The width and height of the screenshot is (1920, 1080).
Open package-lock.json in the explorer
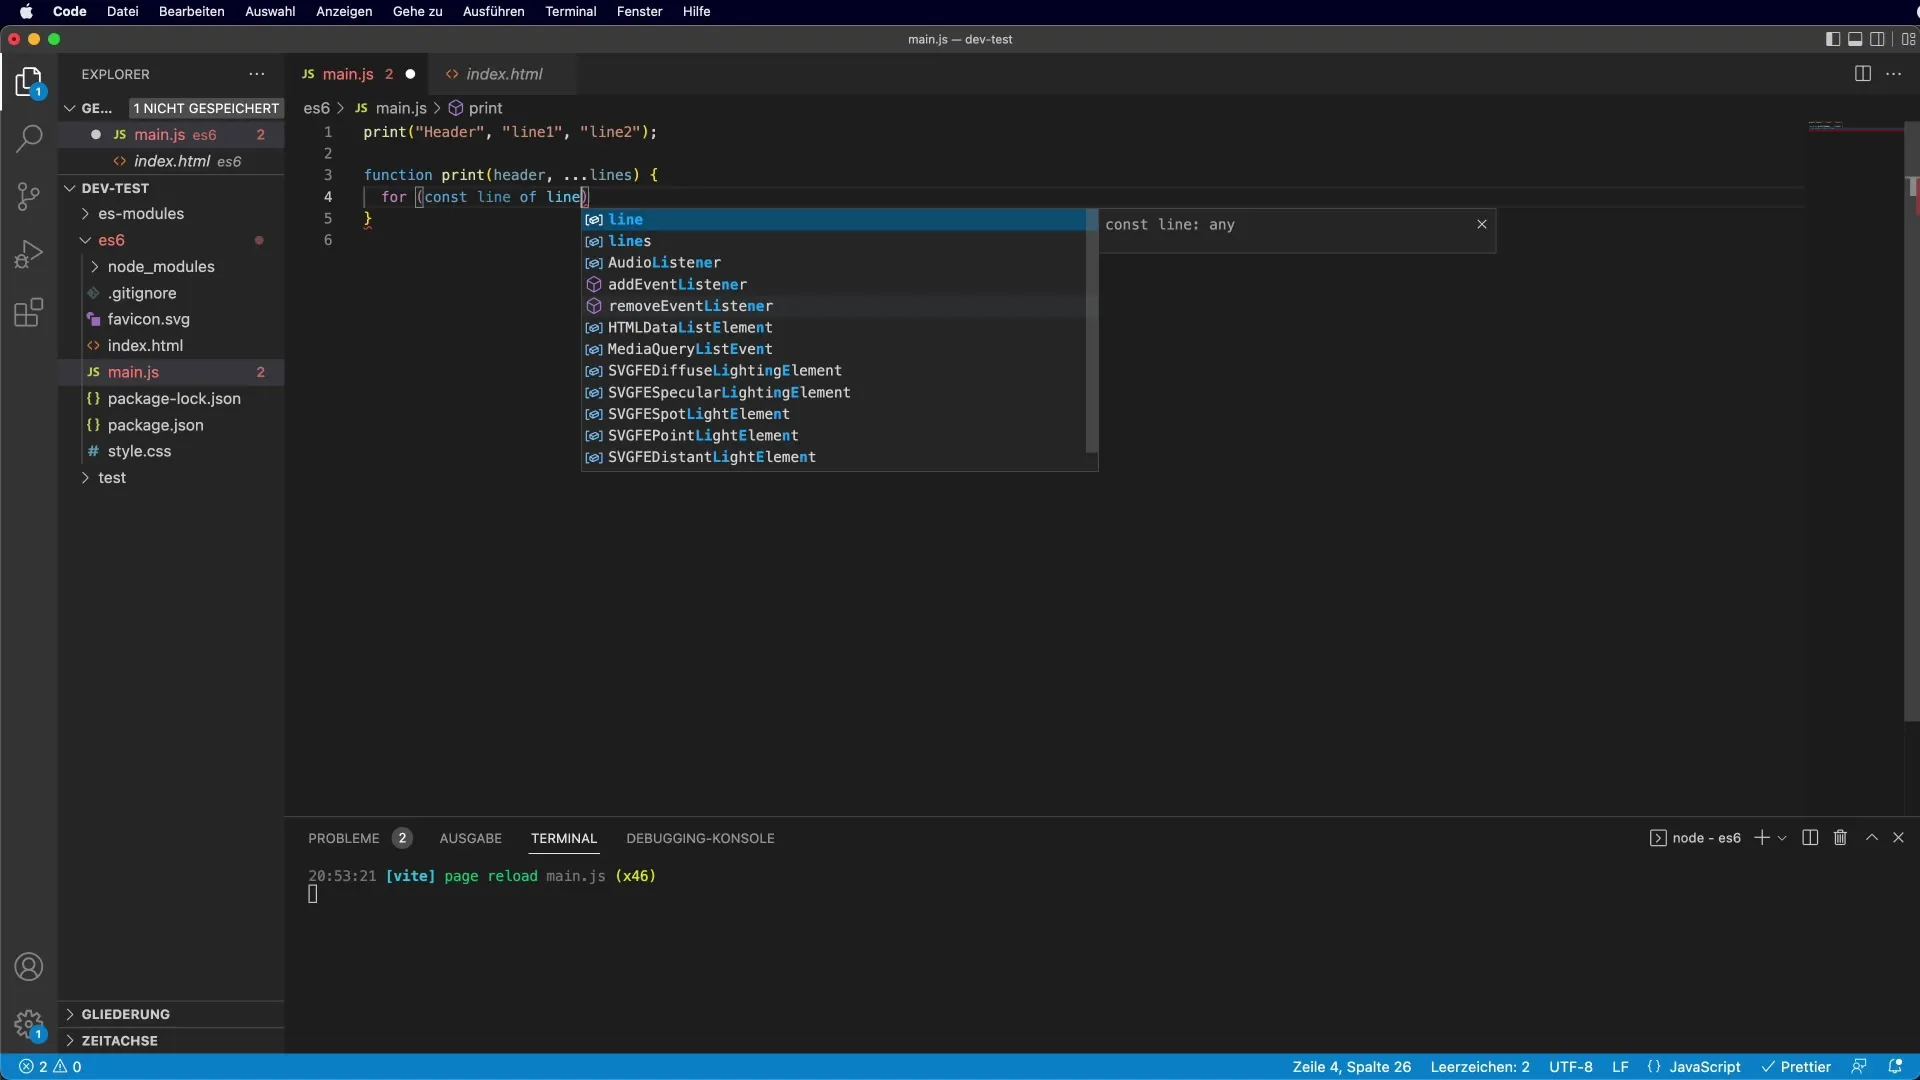(x=174, y=398)
